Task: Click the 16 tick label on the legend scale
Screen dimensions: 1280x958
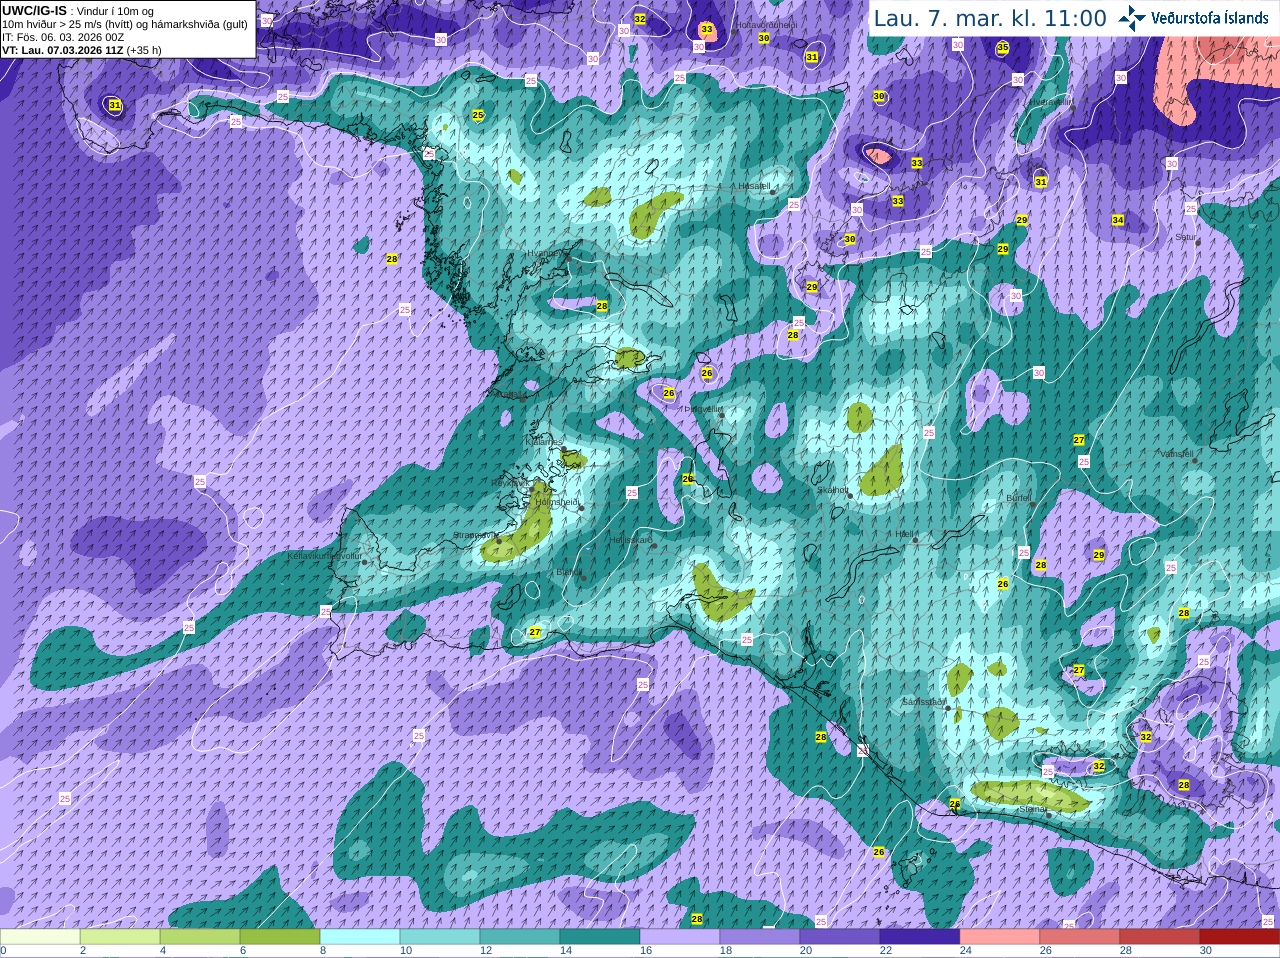Action: coord(646,951)
